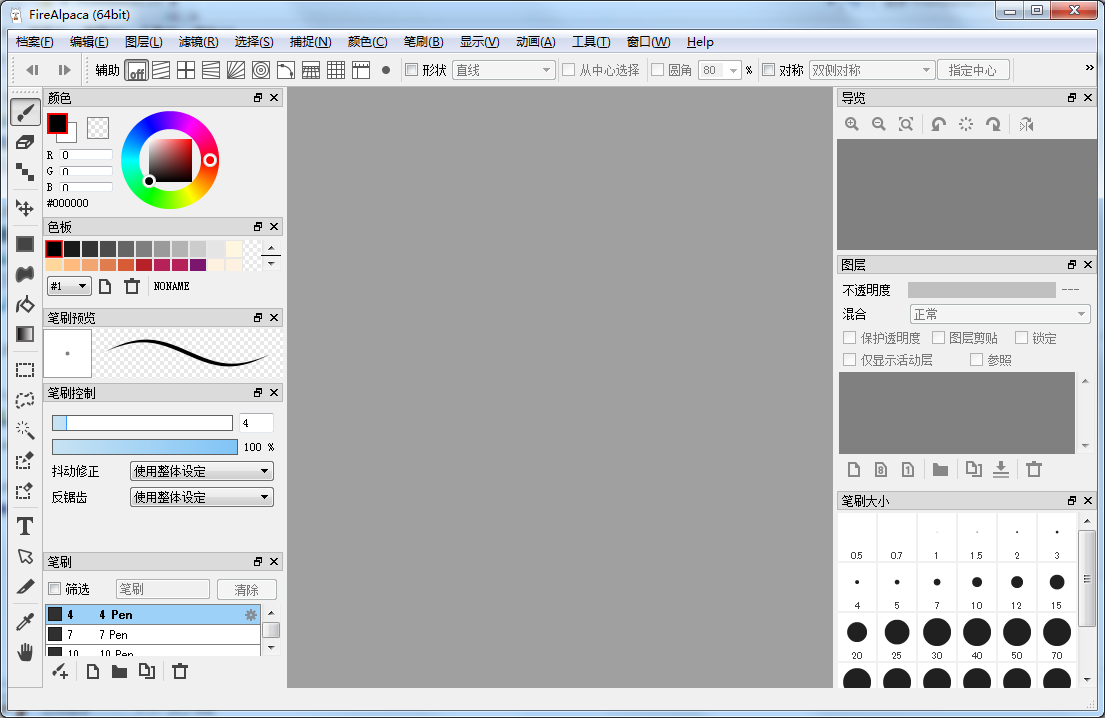The width and height of the screenshot is (1105, 718).
Task: Open the 滤镜(R) filter menu
Action: tap(198, 42)
